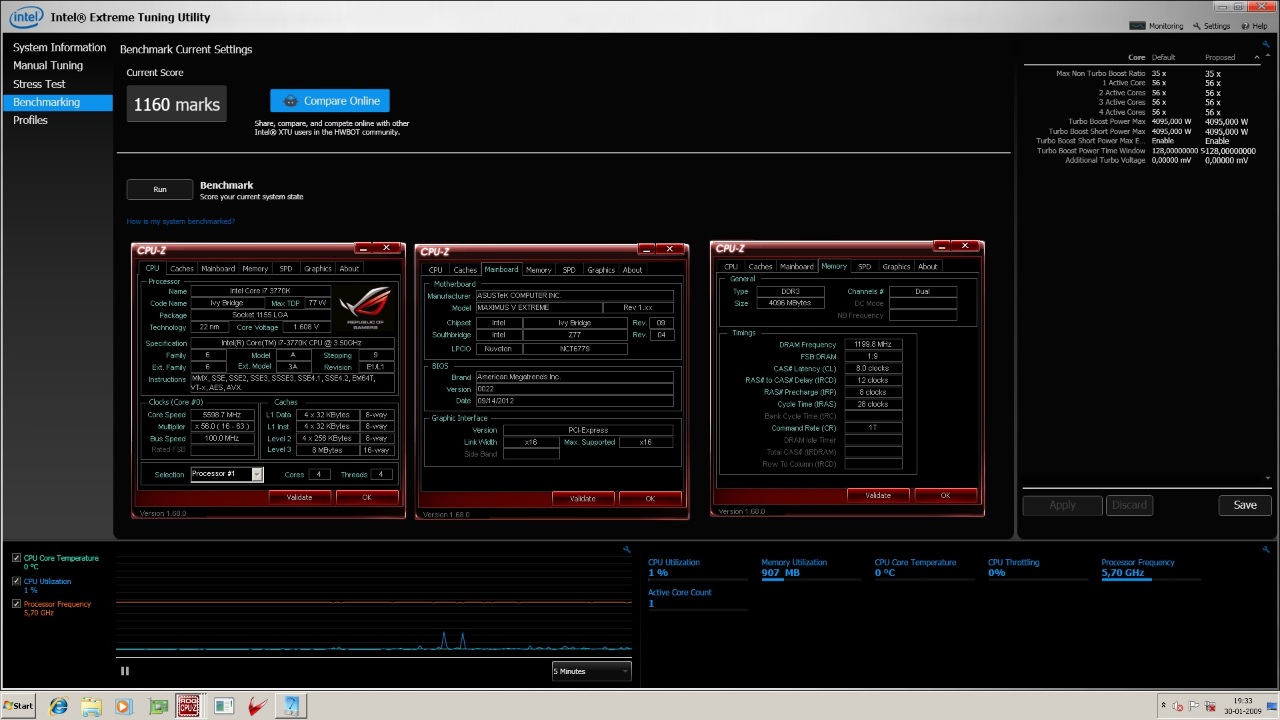
Task: Click the ROG logo in CPU-Z
Action: coord(364,308)
